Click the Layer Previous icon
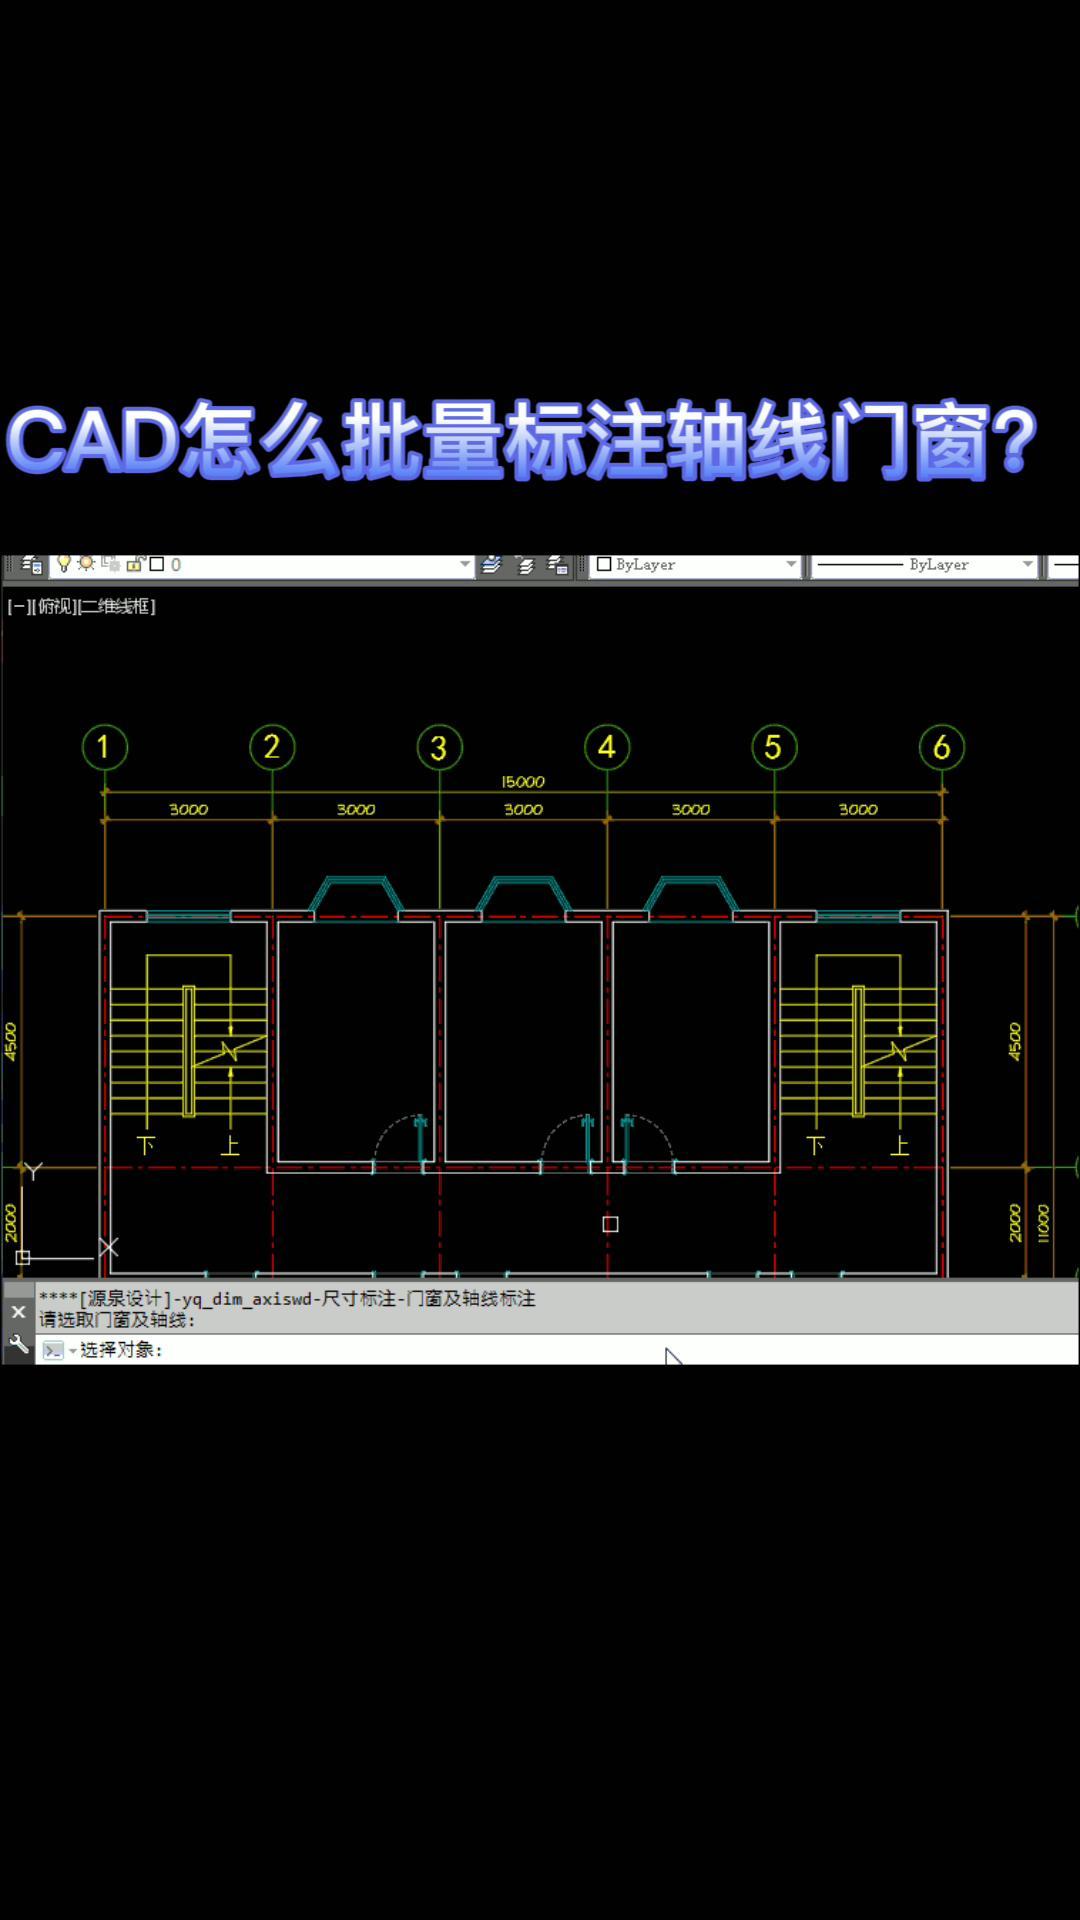1080x1920 pixels. pos(525,565)
